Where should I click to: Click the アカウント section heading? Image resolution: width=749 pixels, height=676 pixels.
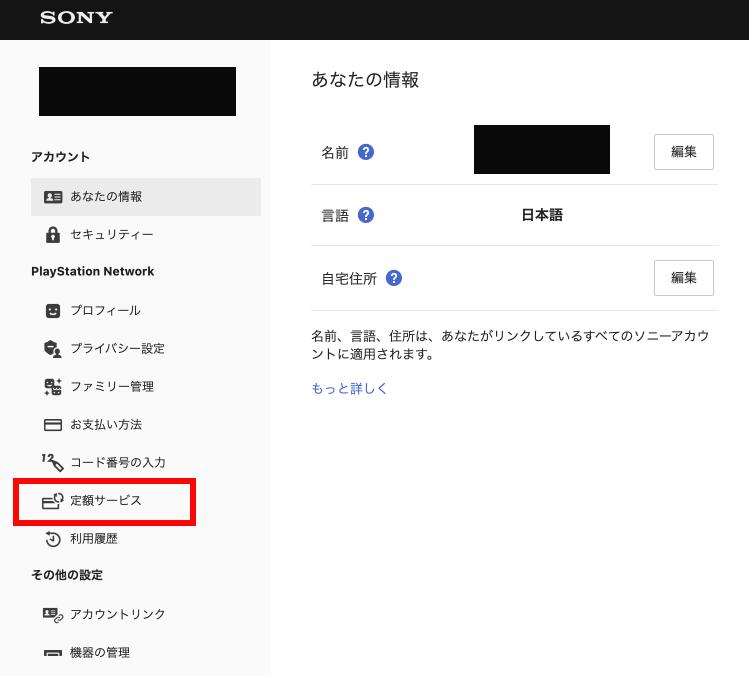pyautogui.click(x=60, y=157)
